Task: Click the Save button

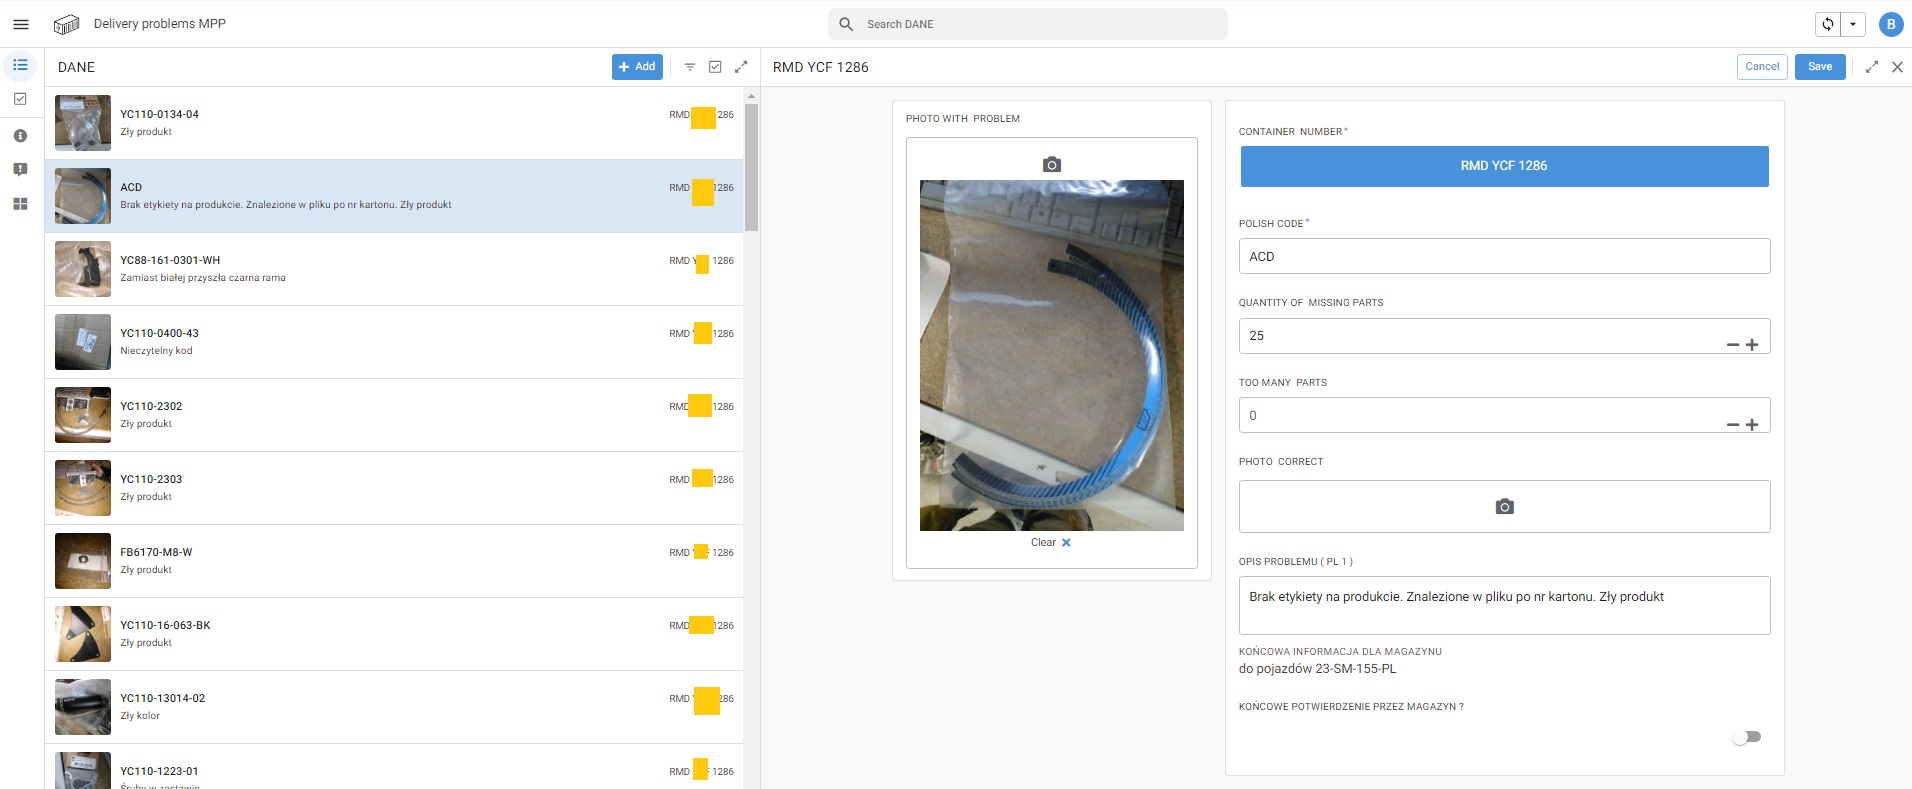Action: (x=1819, y=67)
